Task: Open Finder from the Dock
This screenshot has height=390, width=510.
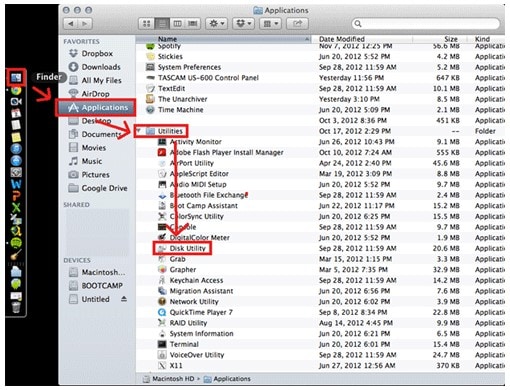Action: click(x=16, y=78)
